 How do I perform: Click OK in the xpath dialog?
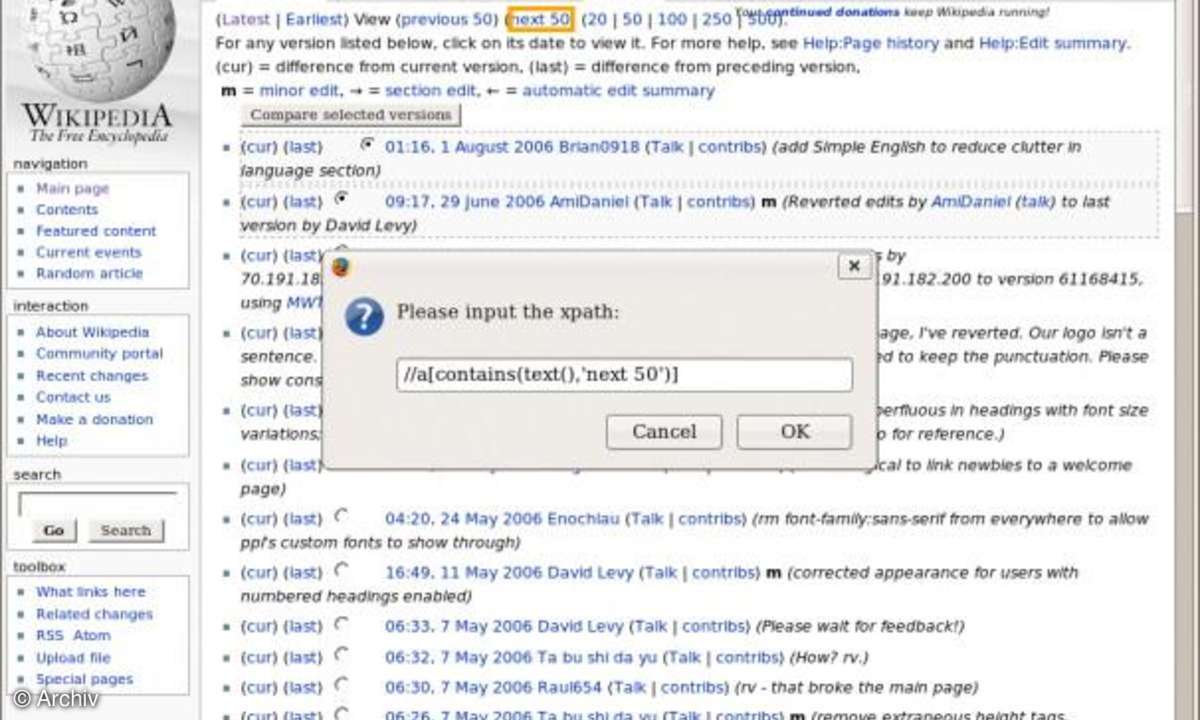794,432
